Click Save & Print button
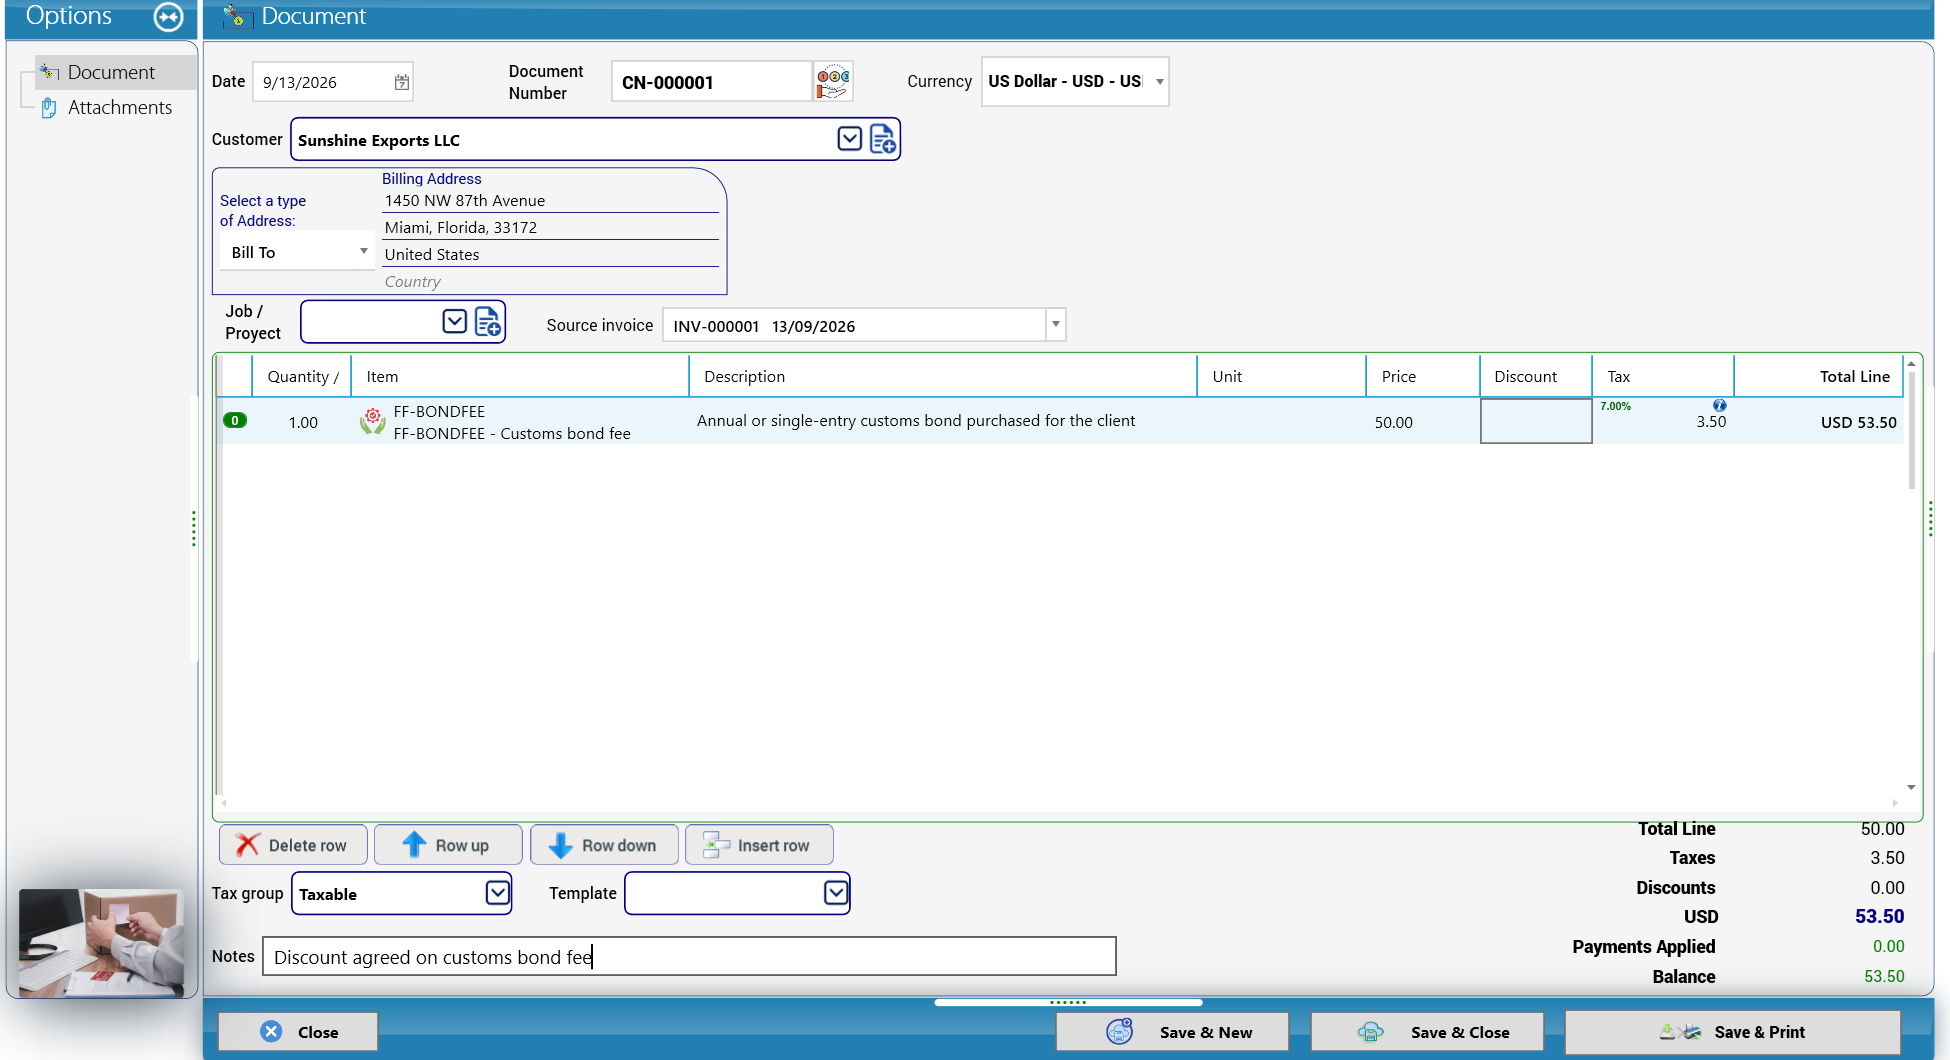The image size is (1950, 1060). [1732, 1032]
